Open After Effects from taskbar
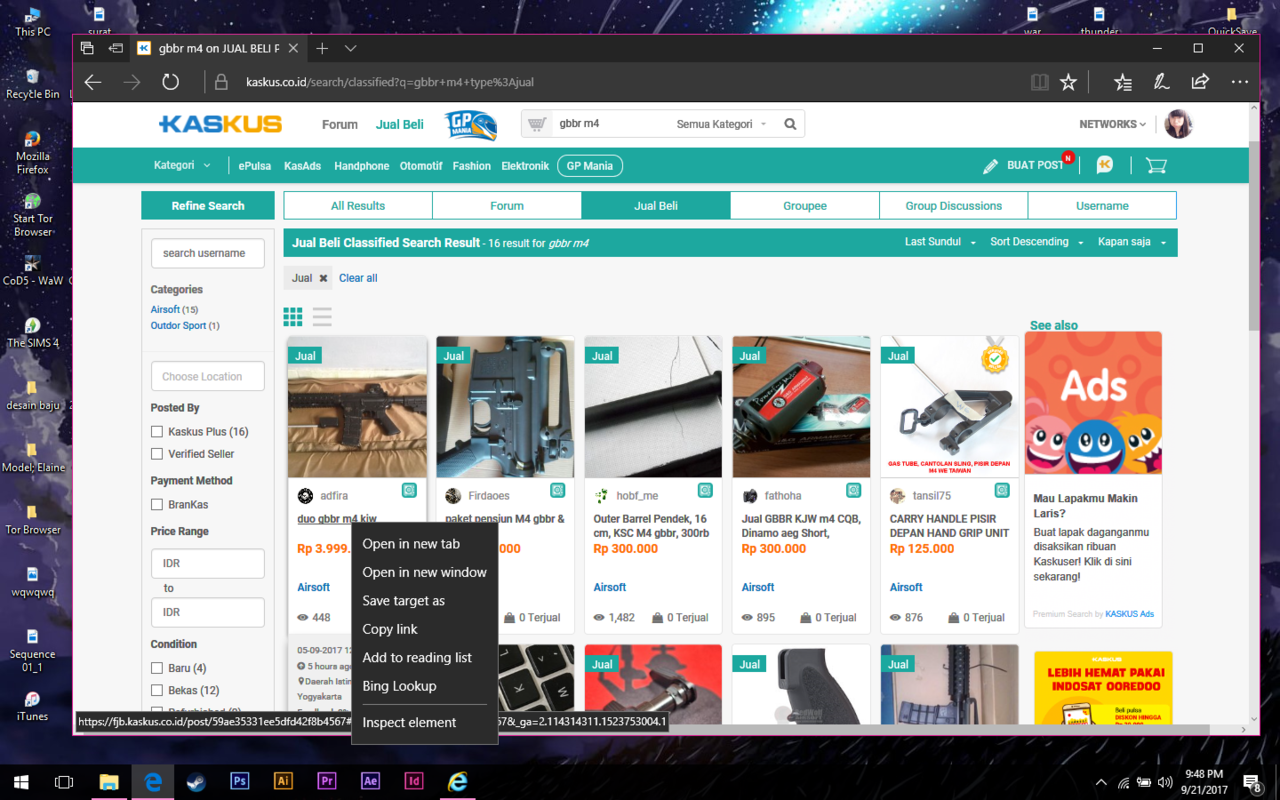This screenshot has height=800, width=1280. click(370, 782)
